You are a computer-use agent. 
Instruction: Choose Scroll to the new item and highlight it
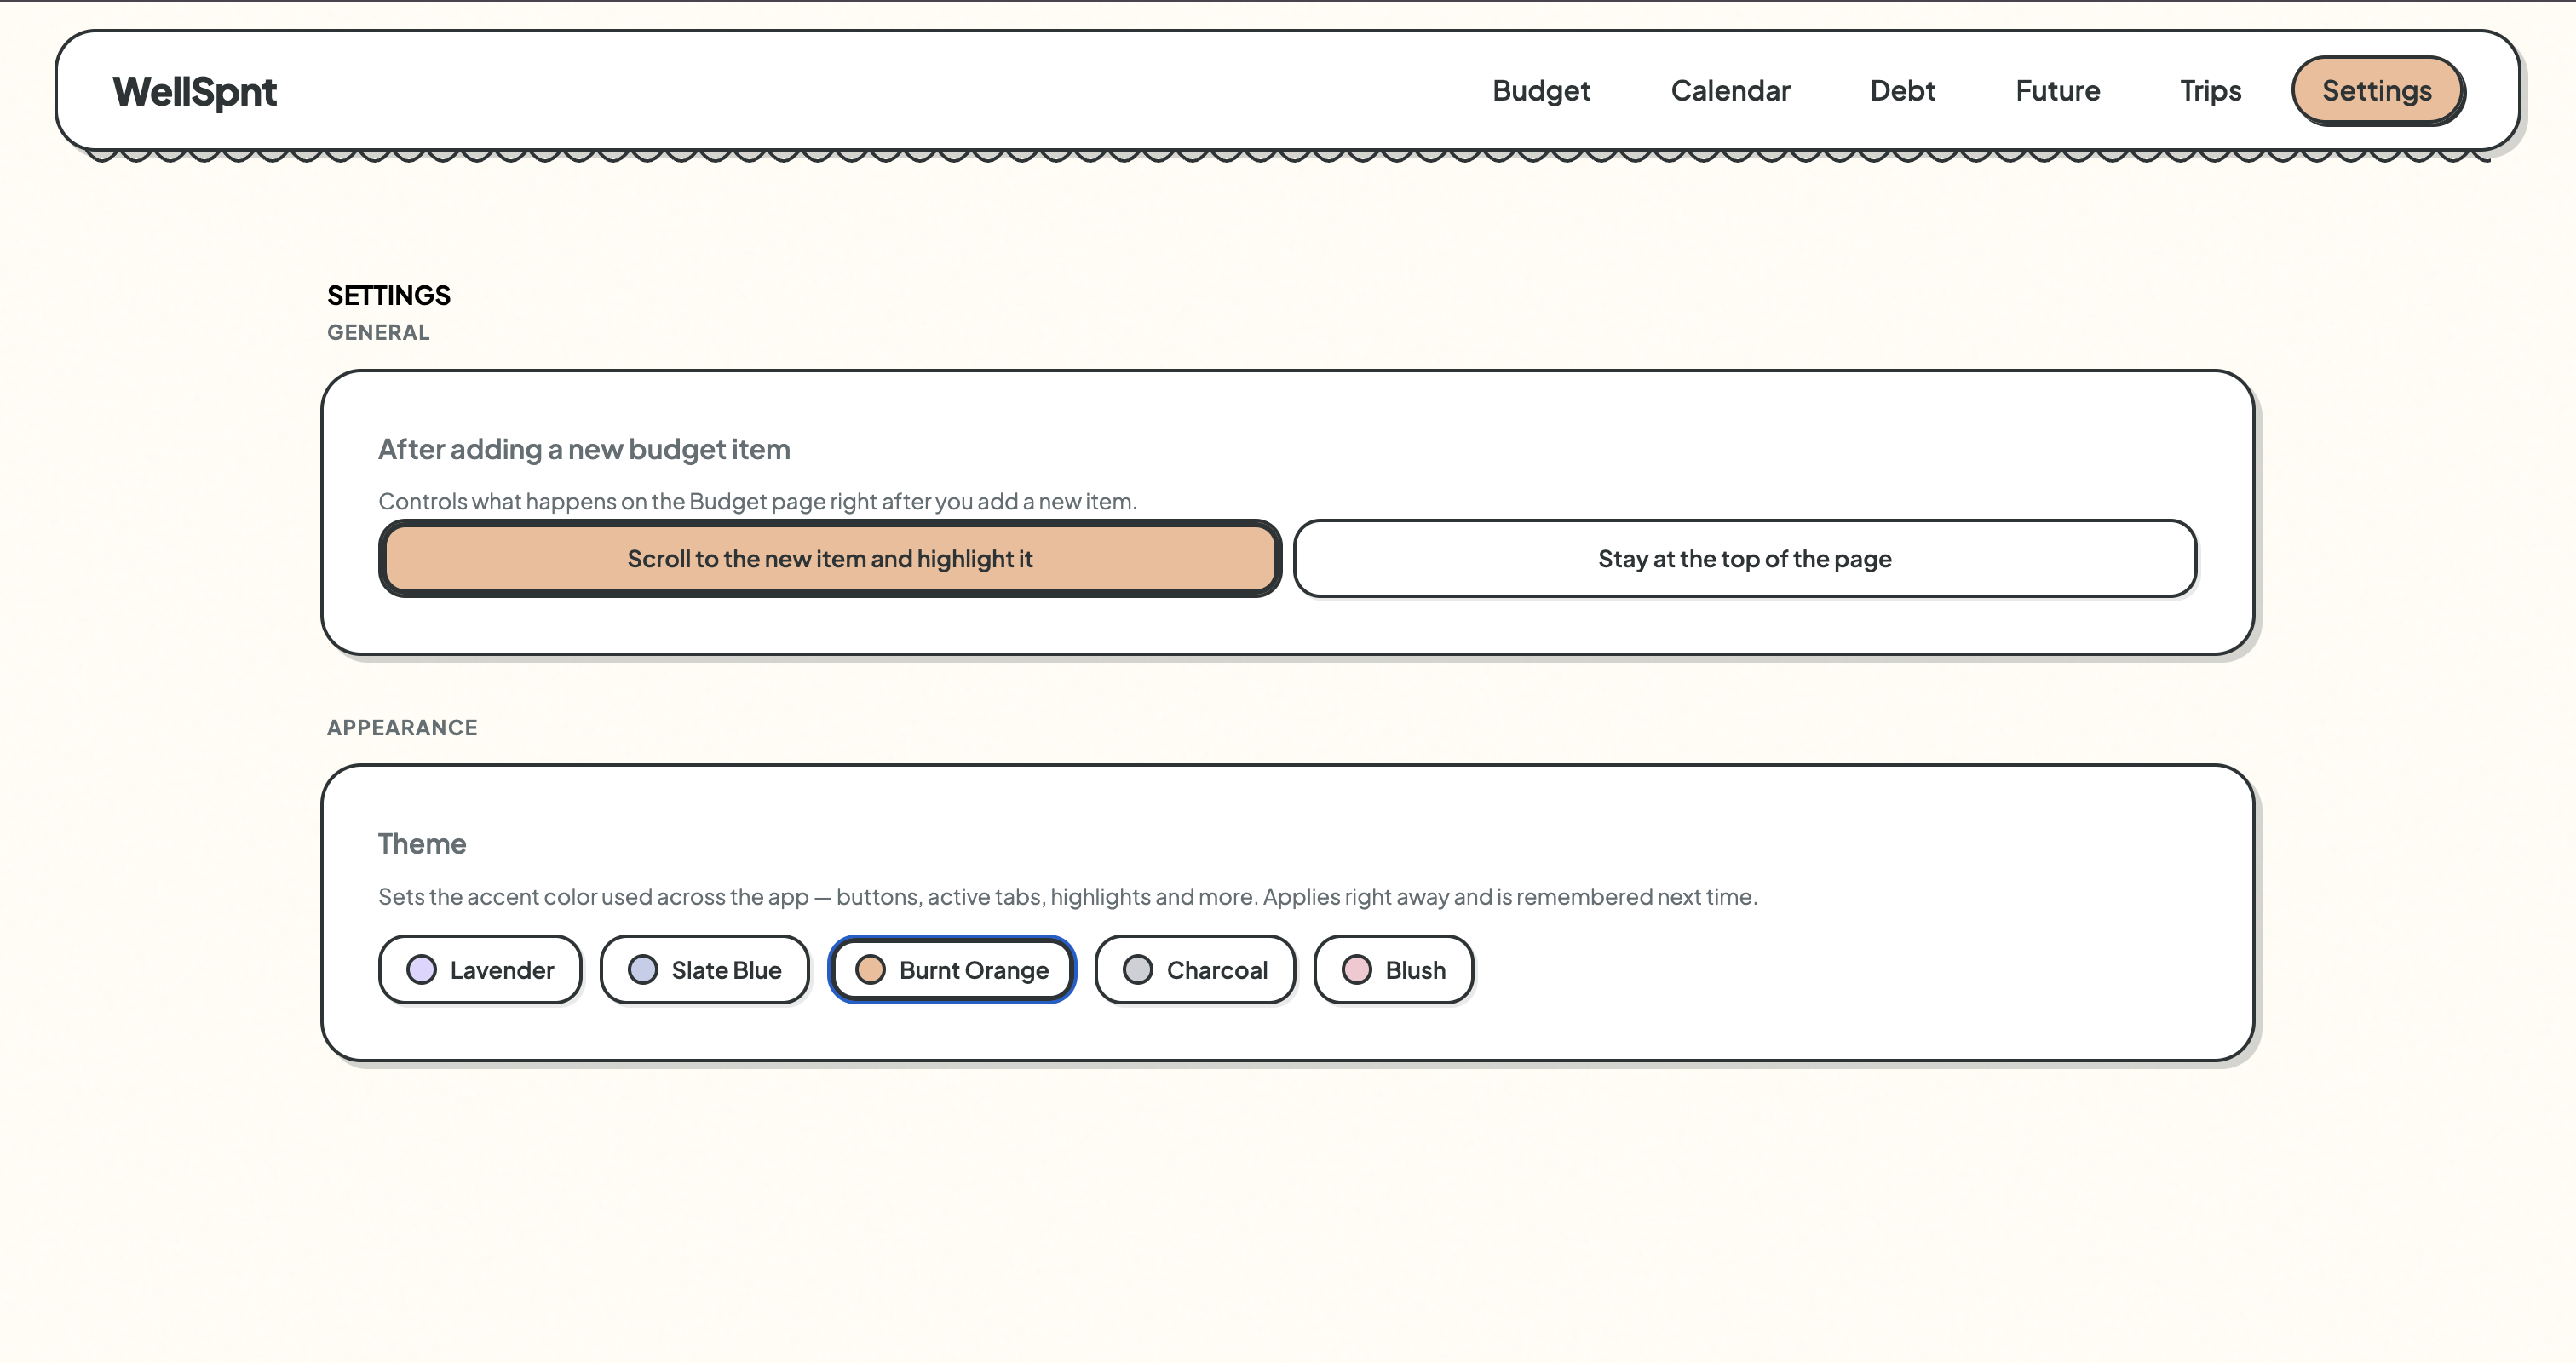830,558
